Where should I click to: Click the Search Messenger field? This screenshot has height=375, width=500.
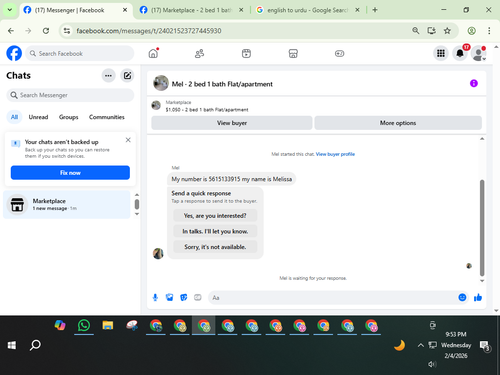click(x=70, y=95)
